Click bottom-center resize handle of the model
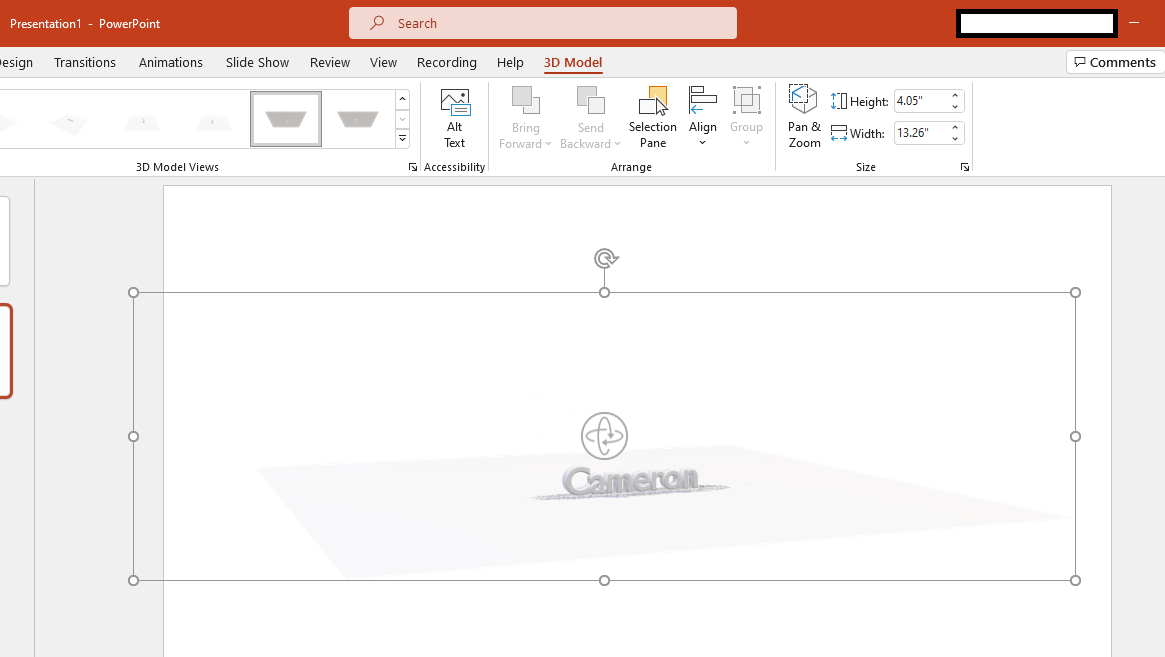Image resolution: width=1165 pixels, height=657 pixels. [604, 580]
